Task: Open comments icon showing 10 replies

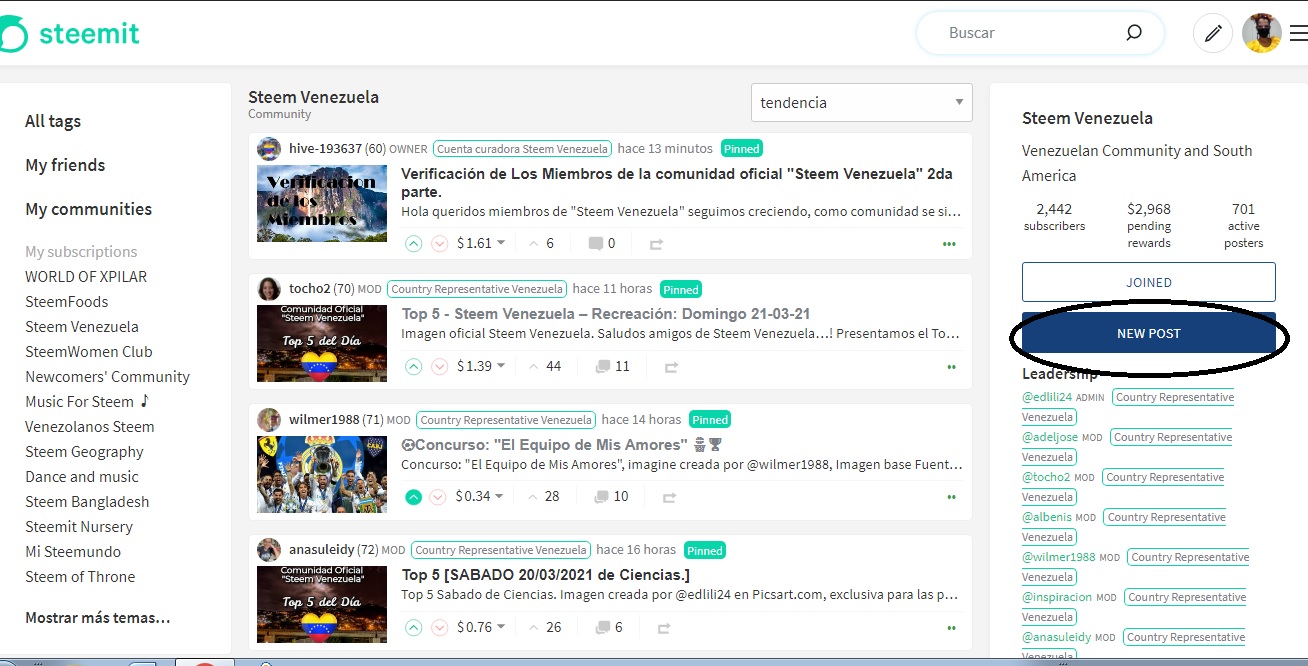Action: (x=602, y=496)
